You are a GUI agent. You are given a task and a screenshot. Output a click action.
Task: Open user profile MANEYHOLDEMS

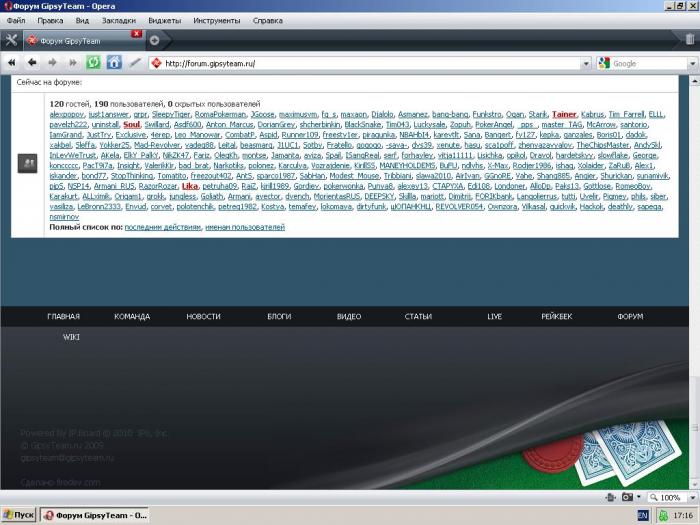(x=408, y=166)
